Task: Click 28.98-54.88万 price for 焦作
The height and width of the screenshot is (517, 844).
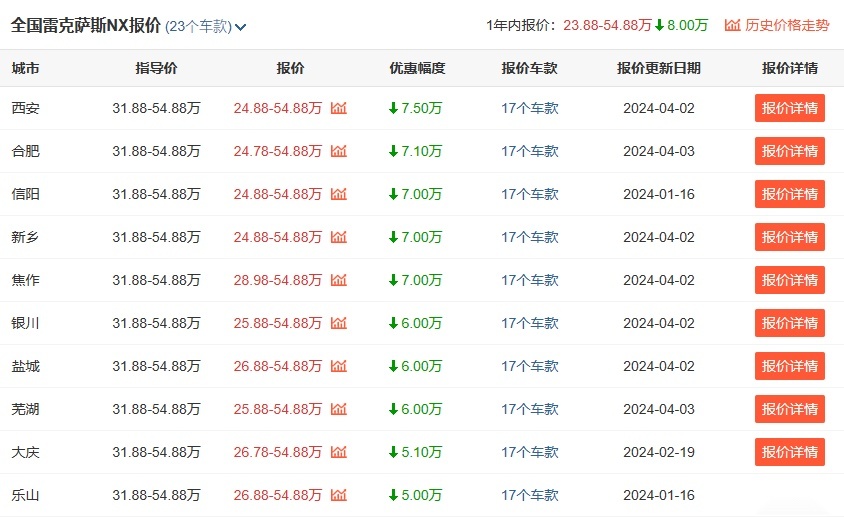Action: click(278, 281)
